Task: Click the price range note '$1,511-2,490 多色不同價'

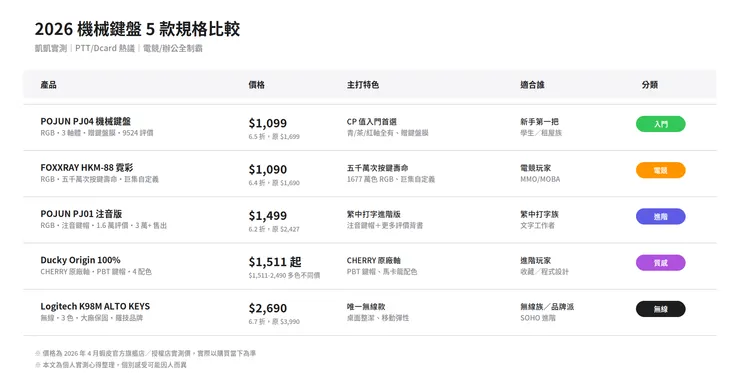Action: click(285, 275)
